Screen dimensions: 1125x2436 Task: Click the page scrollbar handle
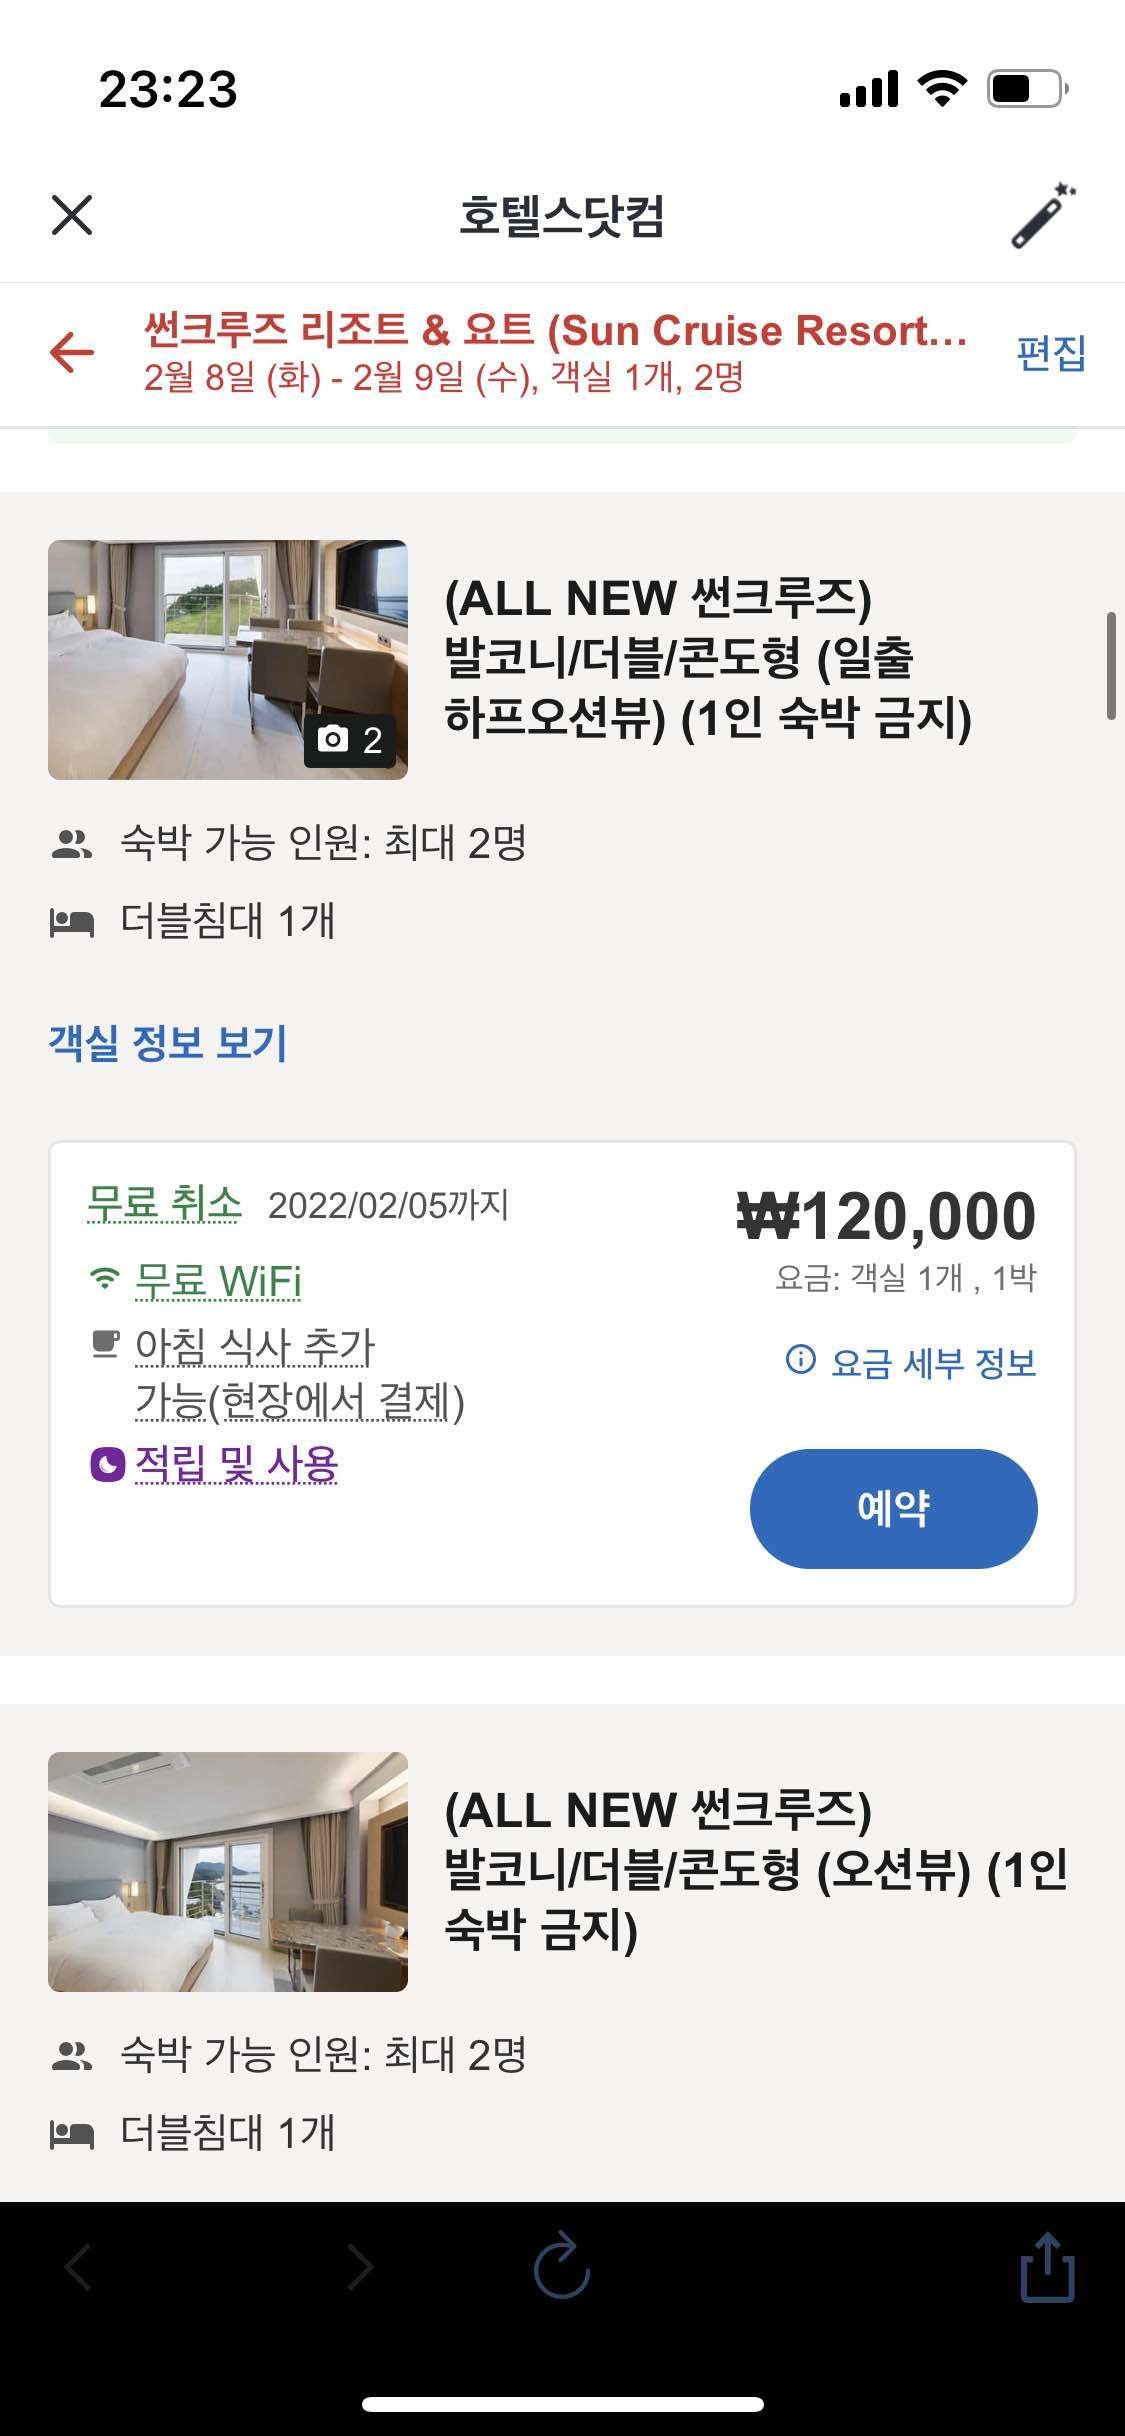point(1111,665)
